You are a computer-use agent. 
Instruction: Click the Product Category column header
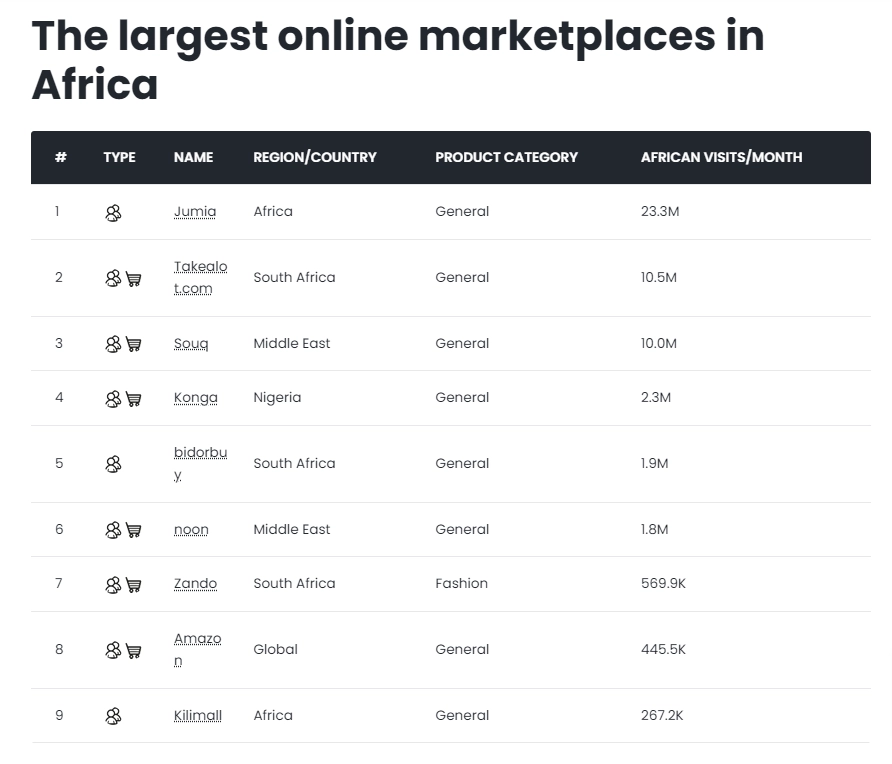(506, 158)
